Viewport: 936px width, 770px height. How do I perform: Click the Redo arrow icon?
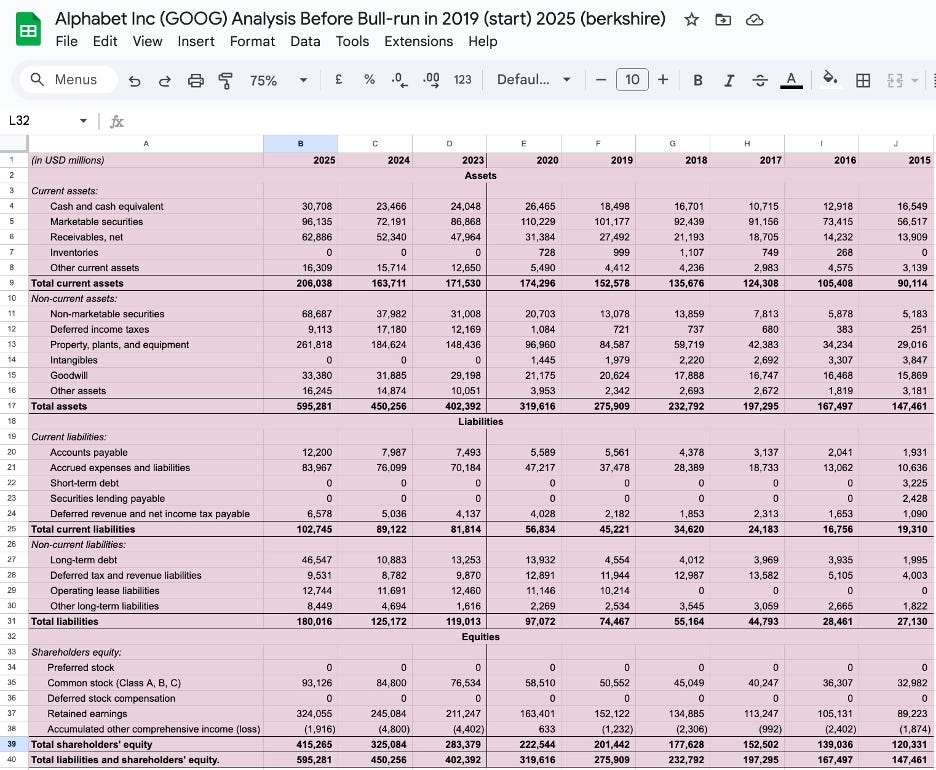pos(165,80)
